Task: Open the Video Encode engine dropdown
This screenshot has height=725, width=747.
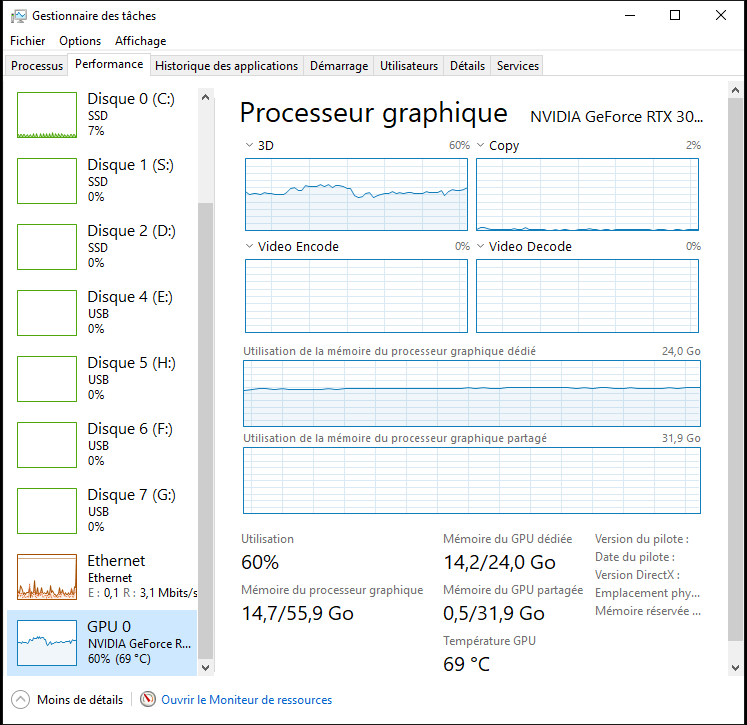Action: (x=249, y=247)
